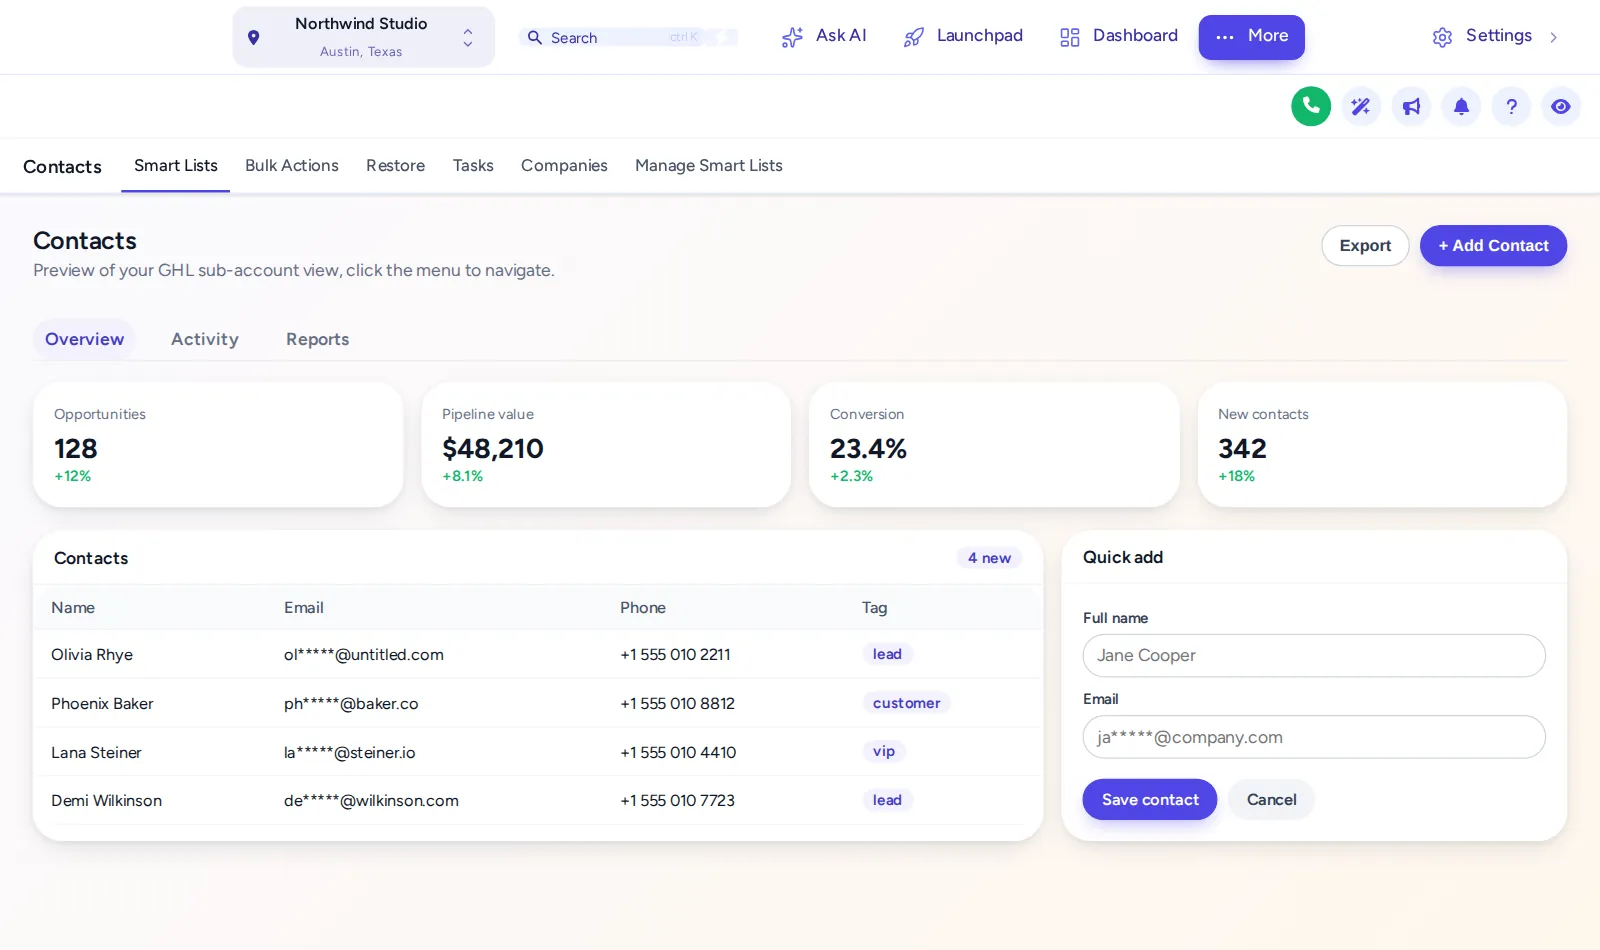
Task: Click the vip tag on Lana Steiner
Action: [884, 751]
